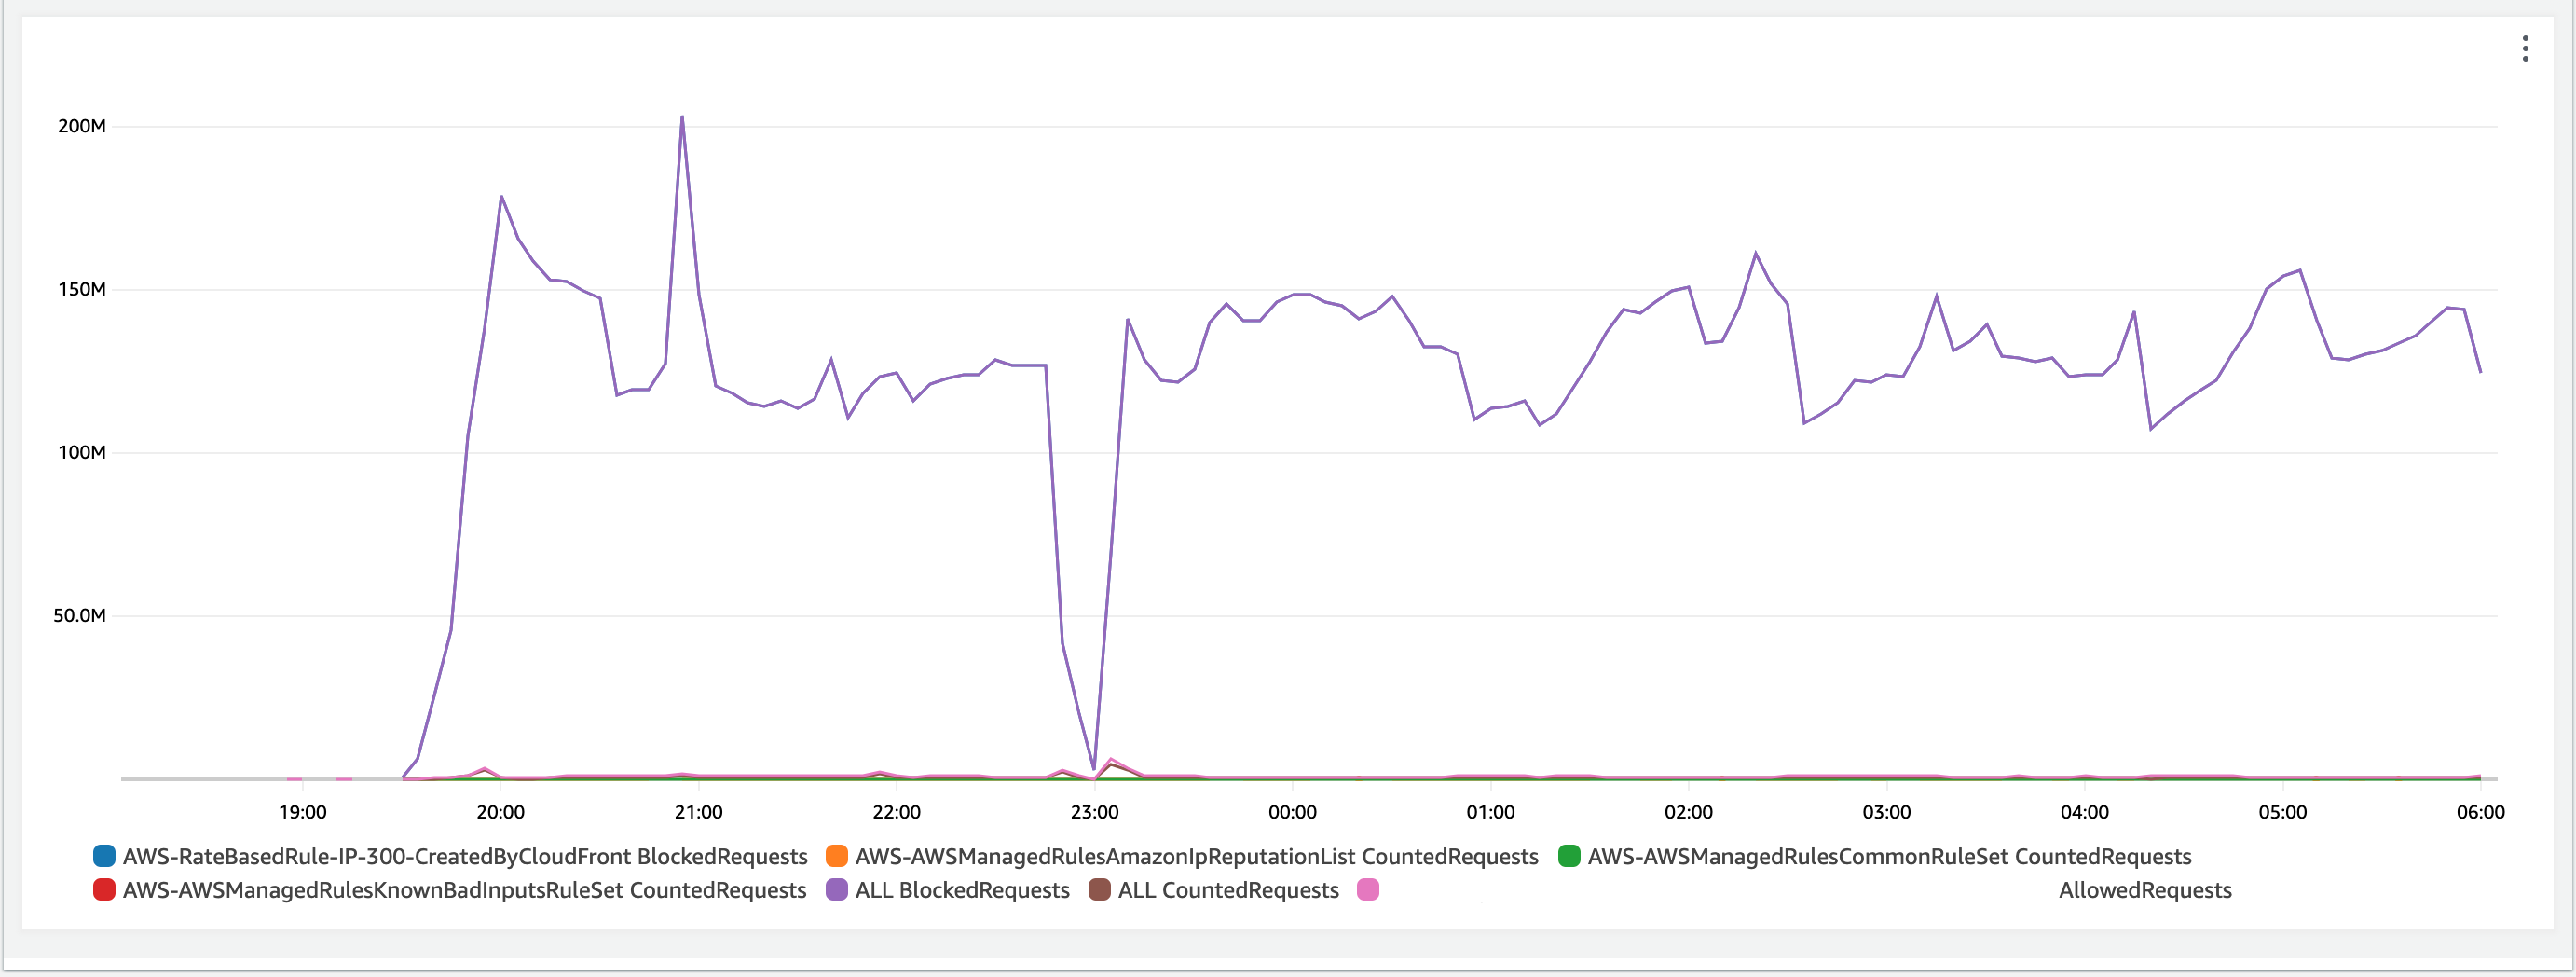
Task: Hide the AmazonIpReputationList CountedRequests series label
Action: [1196, 857]
